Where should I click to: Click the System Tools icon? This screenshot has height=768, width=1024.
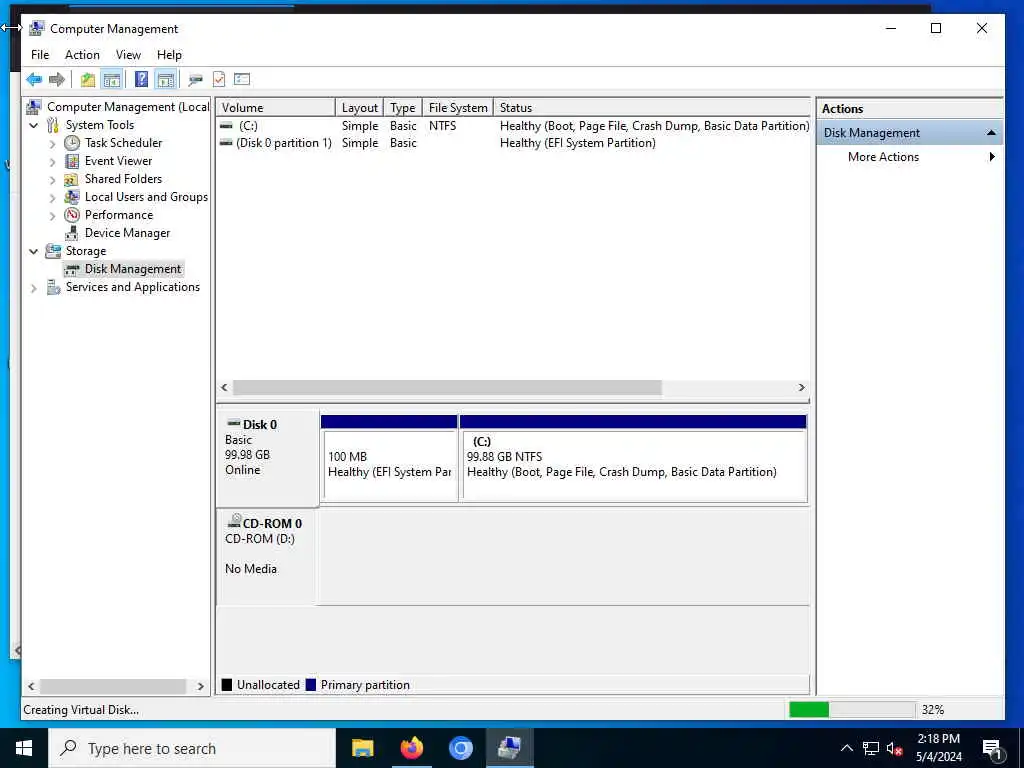(53, 125)
